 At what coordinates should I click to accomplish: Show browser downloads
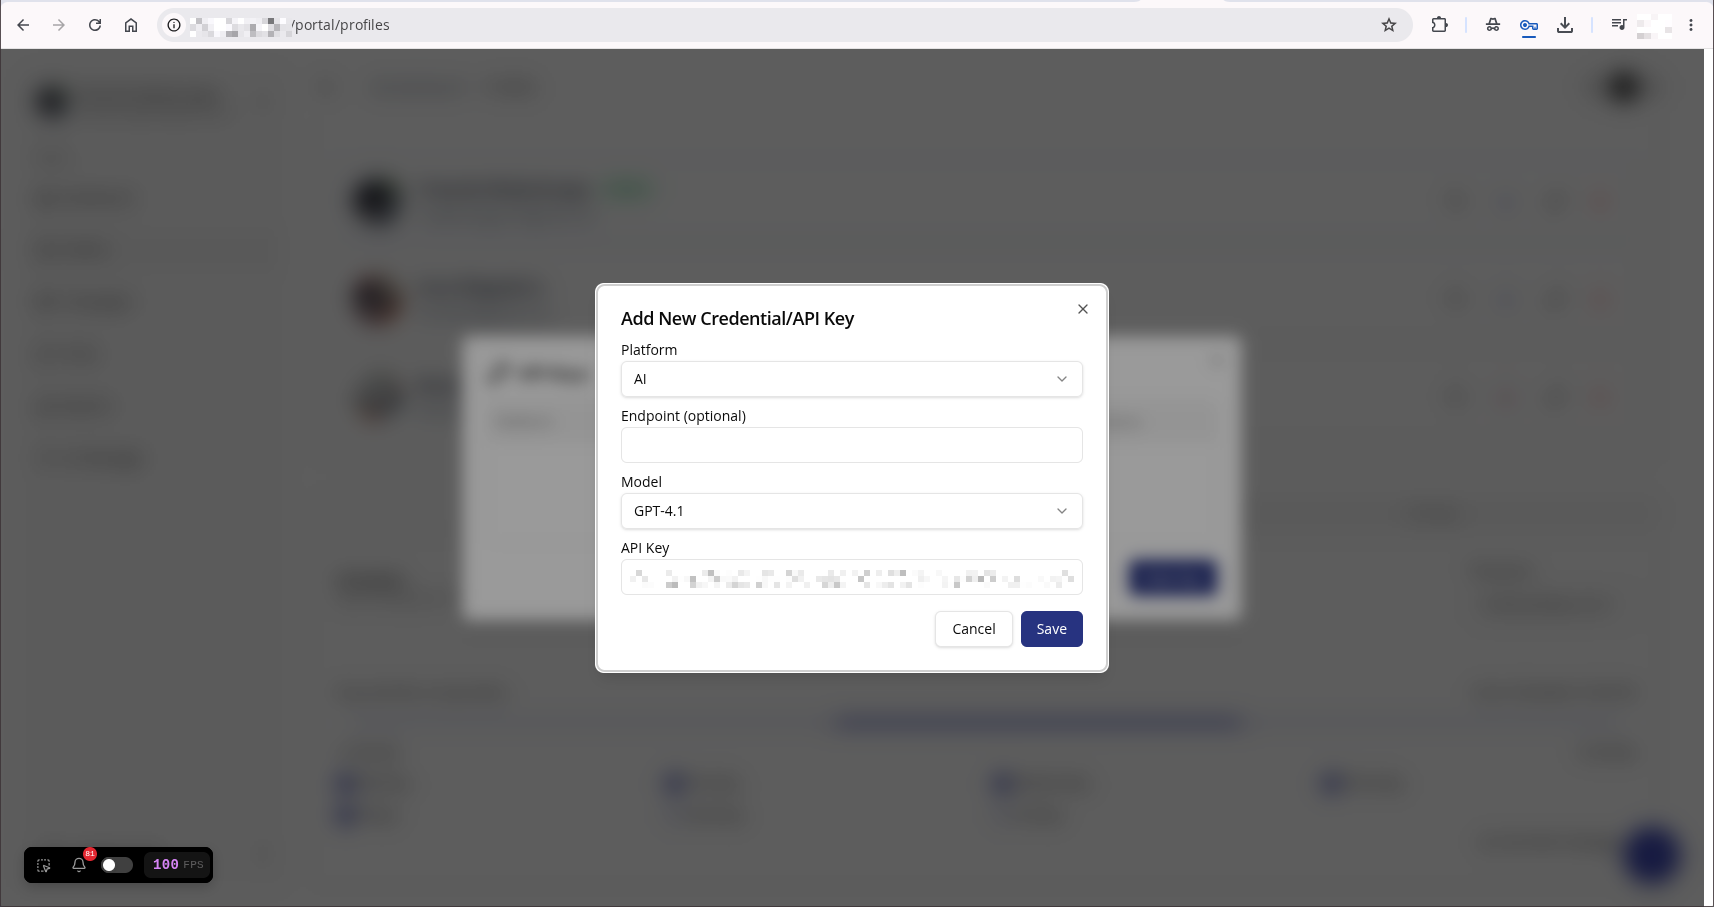click(1565, 25)
